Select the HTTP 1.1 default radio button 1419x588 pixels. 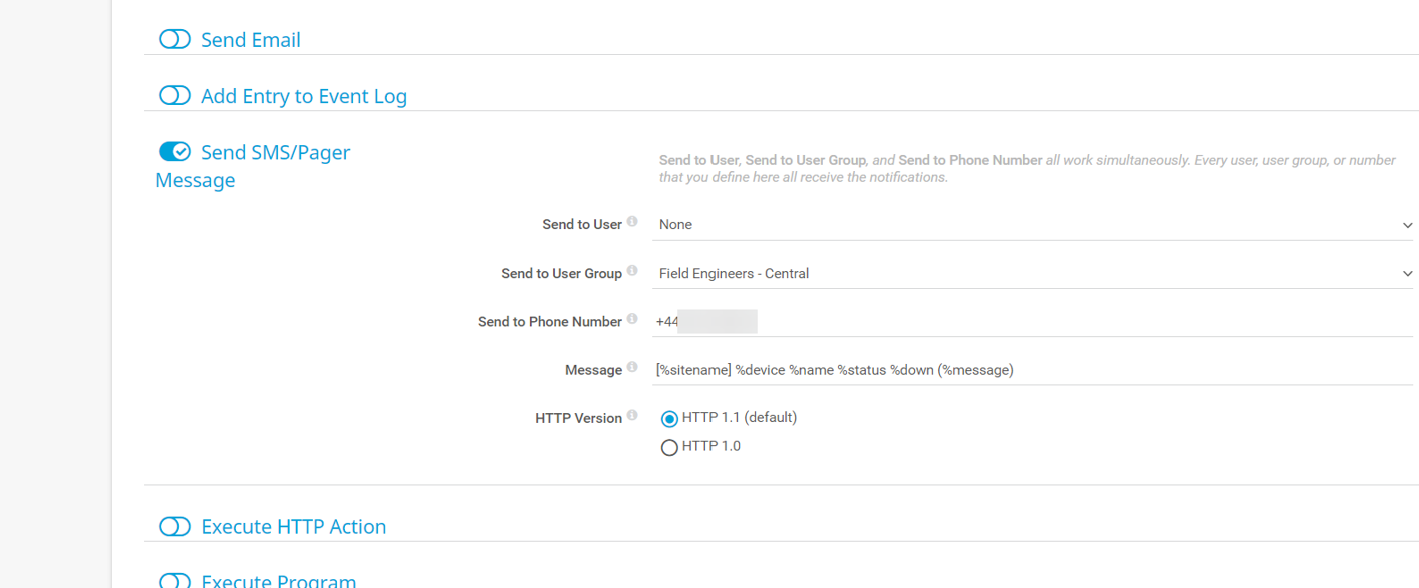[670, 419]
